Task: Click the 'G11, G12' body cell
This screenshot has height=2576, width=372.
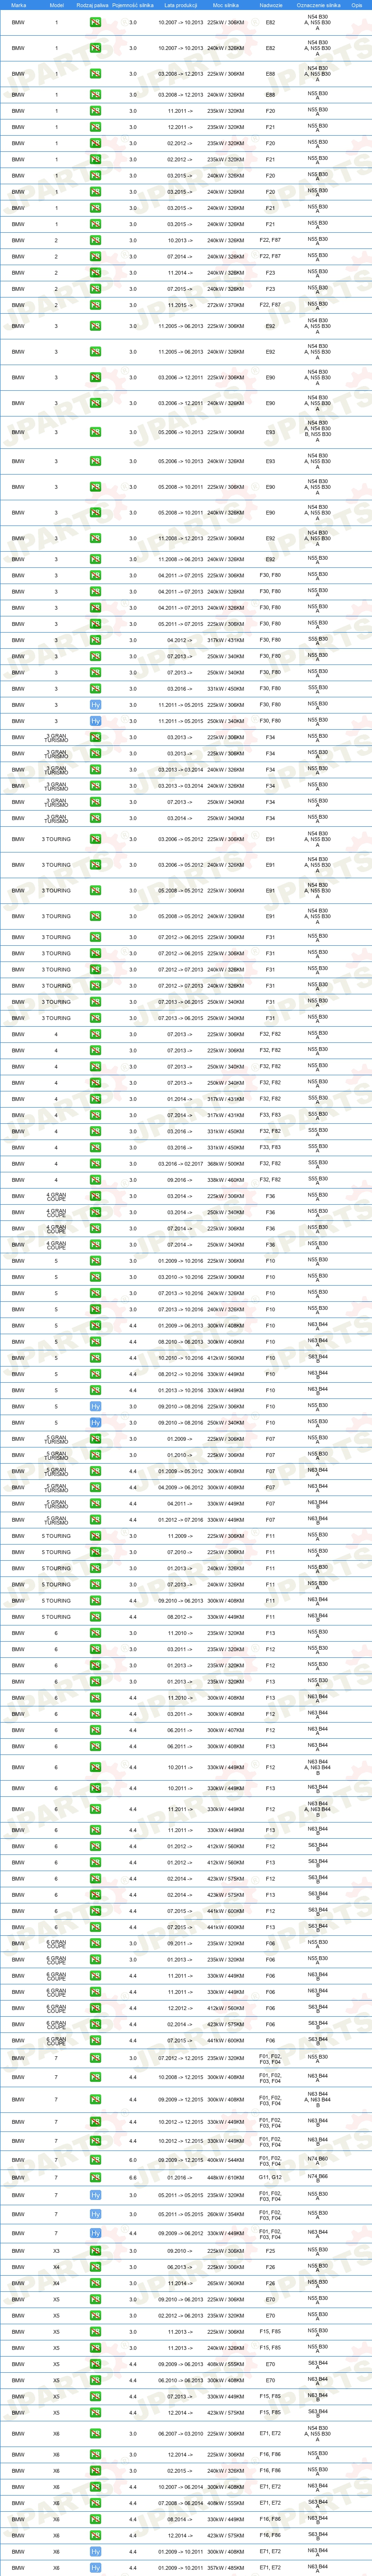Action: (x=270, y=2178)
